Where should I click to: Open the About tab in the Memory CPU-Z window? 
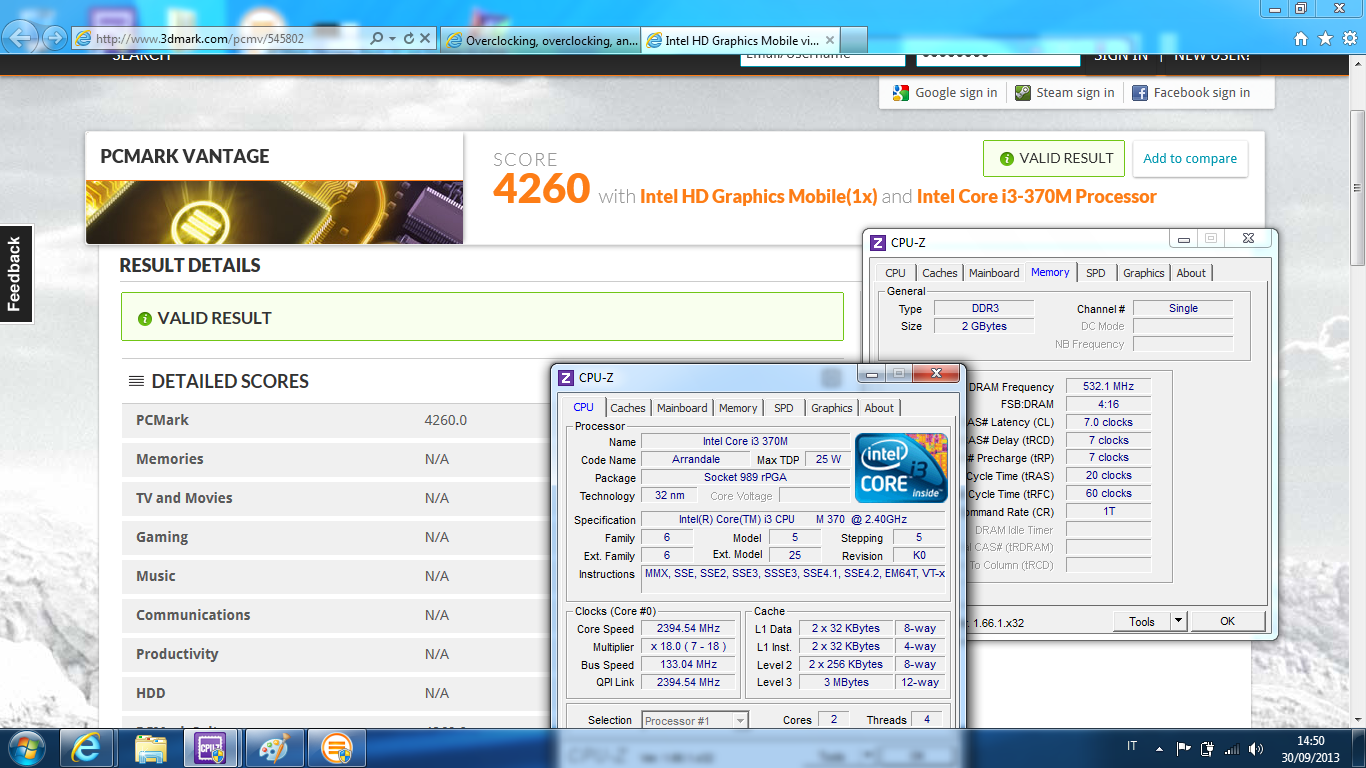coord(1191,273)
